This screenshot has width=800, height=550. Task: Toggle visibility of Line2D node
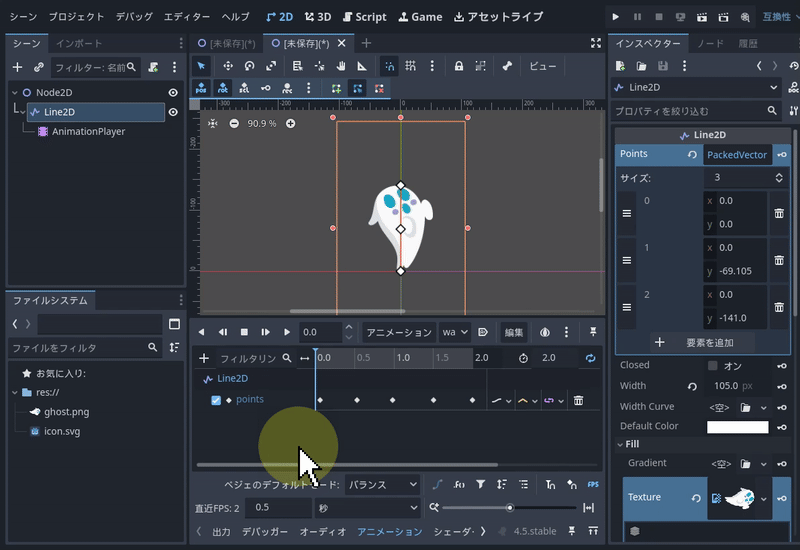point(173,112)
